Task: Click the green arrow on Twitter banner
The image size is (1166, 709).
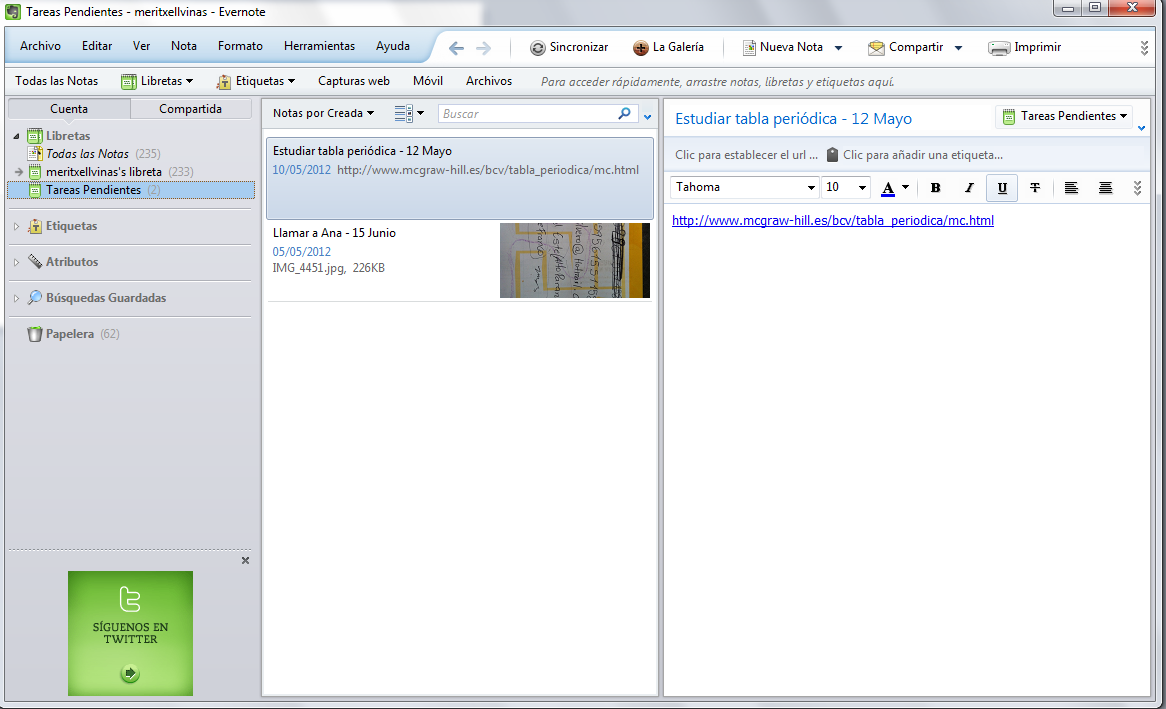Action: (x=130, y=674)
